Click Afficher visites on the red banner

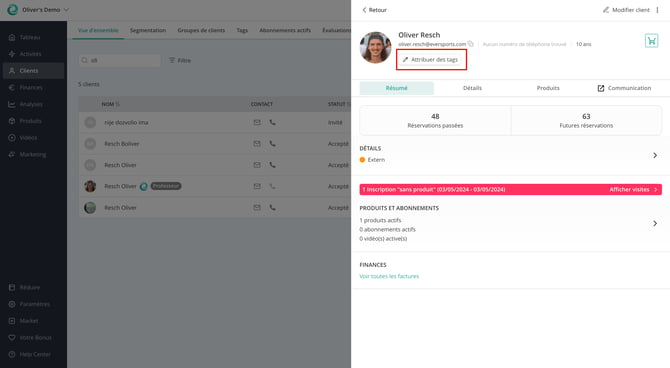pos(633,189)
